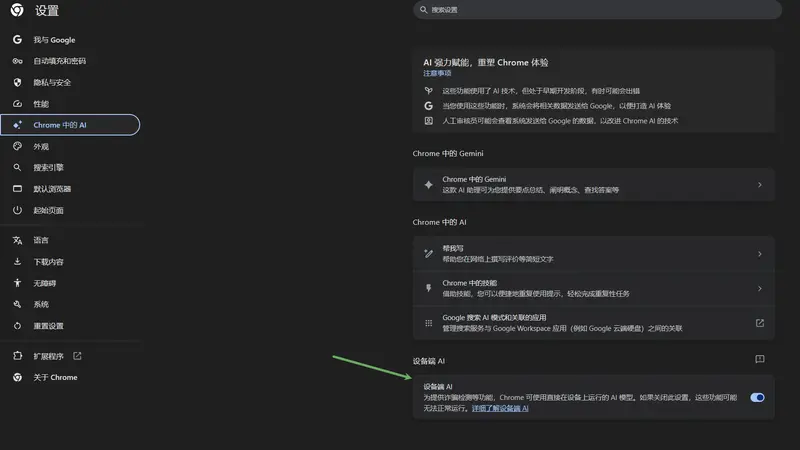The image size is (800, 450).
Task: Click the Chrome 中的技能 row title
Action: pos(469,283)
